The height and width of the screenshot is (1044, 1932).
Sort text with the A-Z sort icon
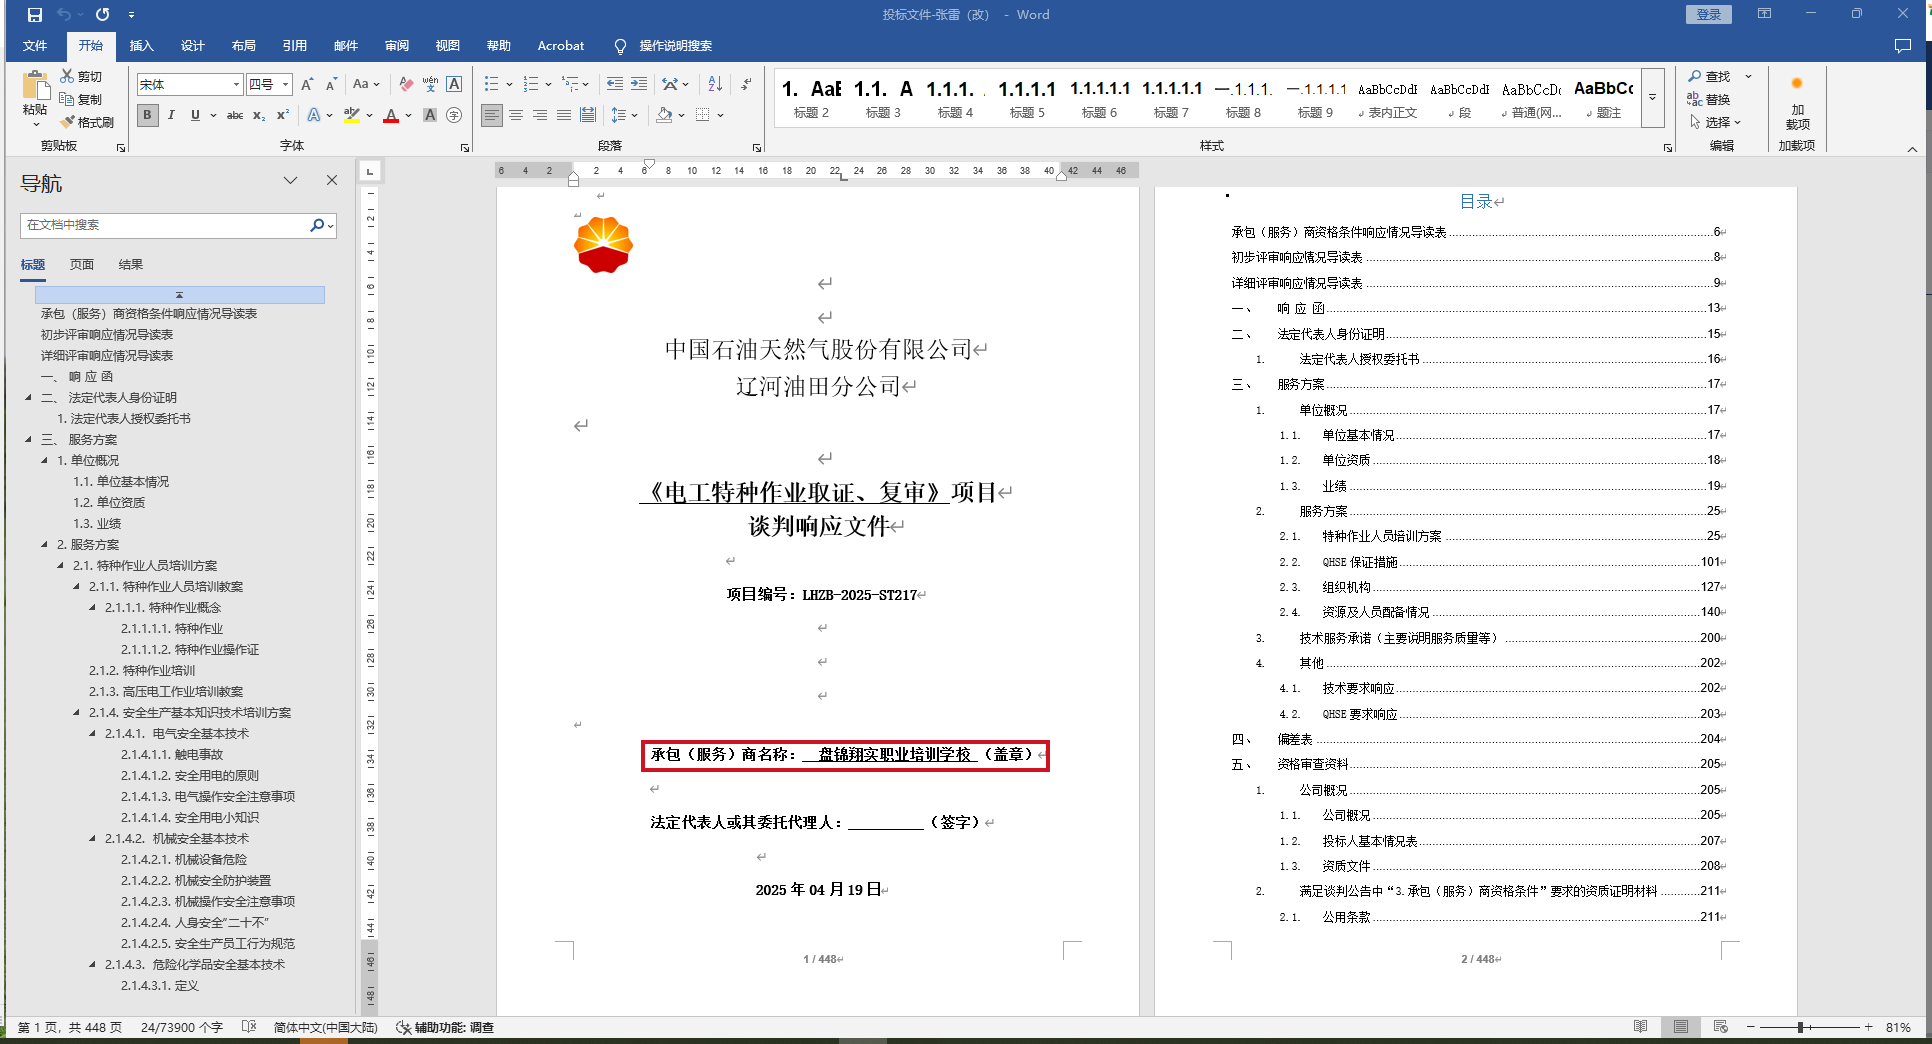pos(715,85)
